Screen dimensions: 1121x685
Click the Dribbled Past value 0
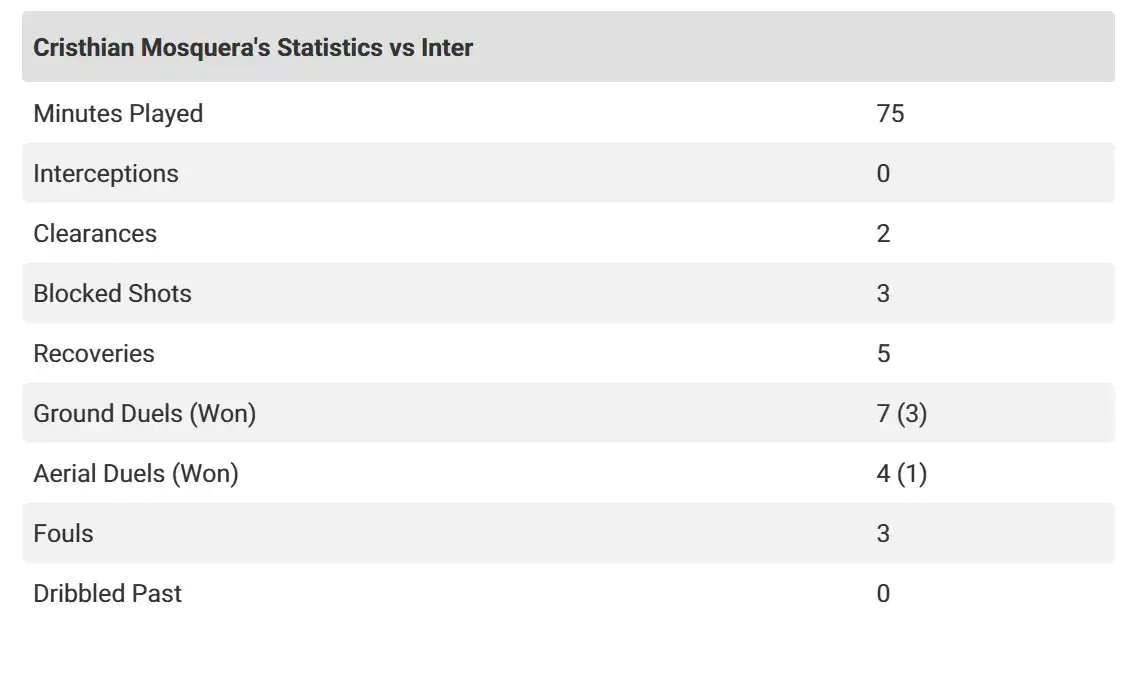(x=883, y=593)
